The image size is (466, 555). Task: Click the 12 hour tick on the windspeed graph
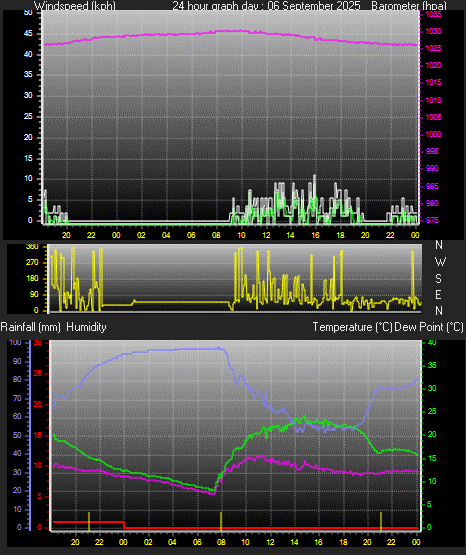[266, 235]
